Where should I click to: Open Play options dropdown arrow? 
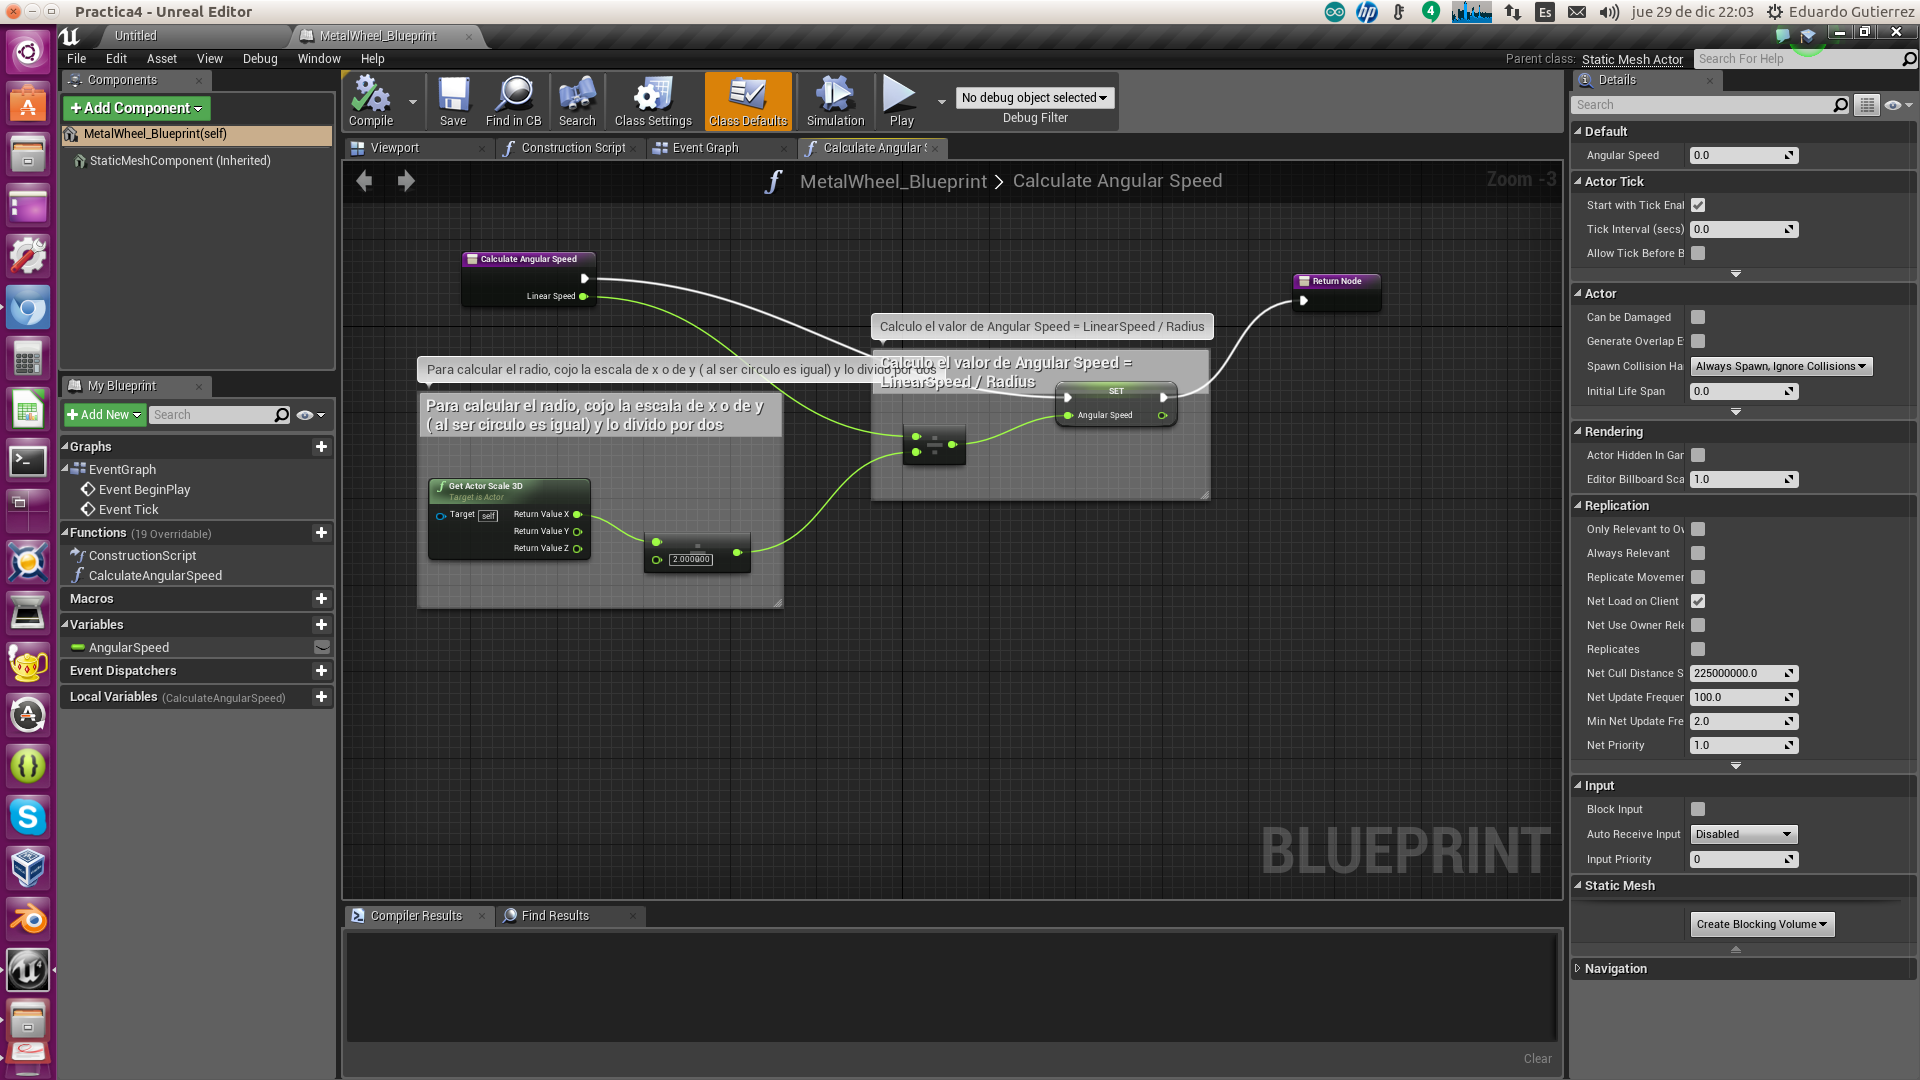click(941, 101)
